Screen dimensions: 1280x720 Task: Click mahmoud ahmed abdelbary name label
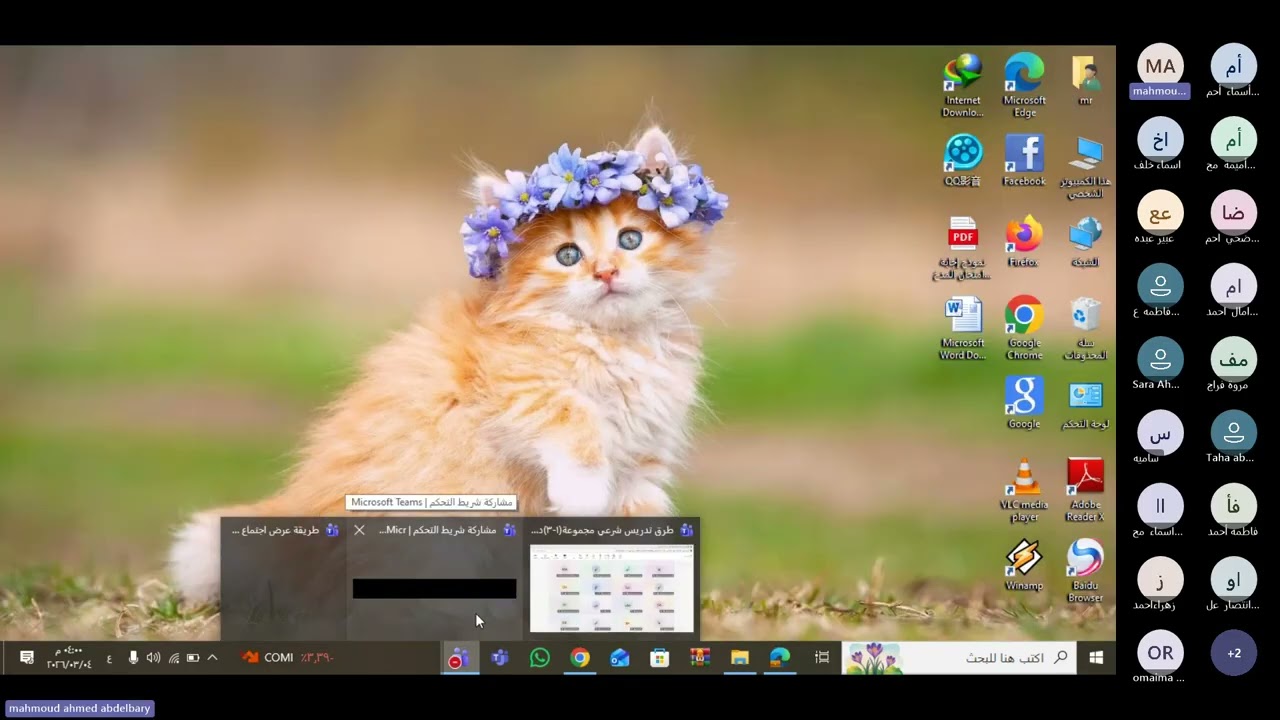pos(79,708)
